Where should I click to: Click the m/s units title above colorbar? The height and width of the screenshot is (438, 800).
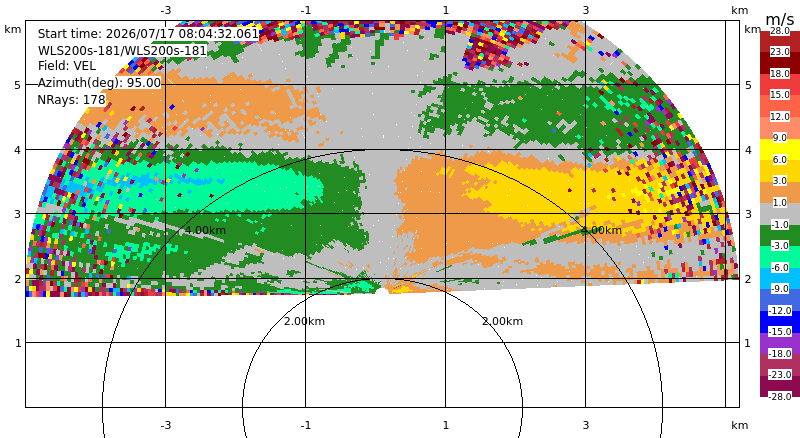(780, 19)
